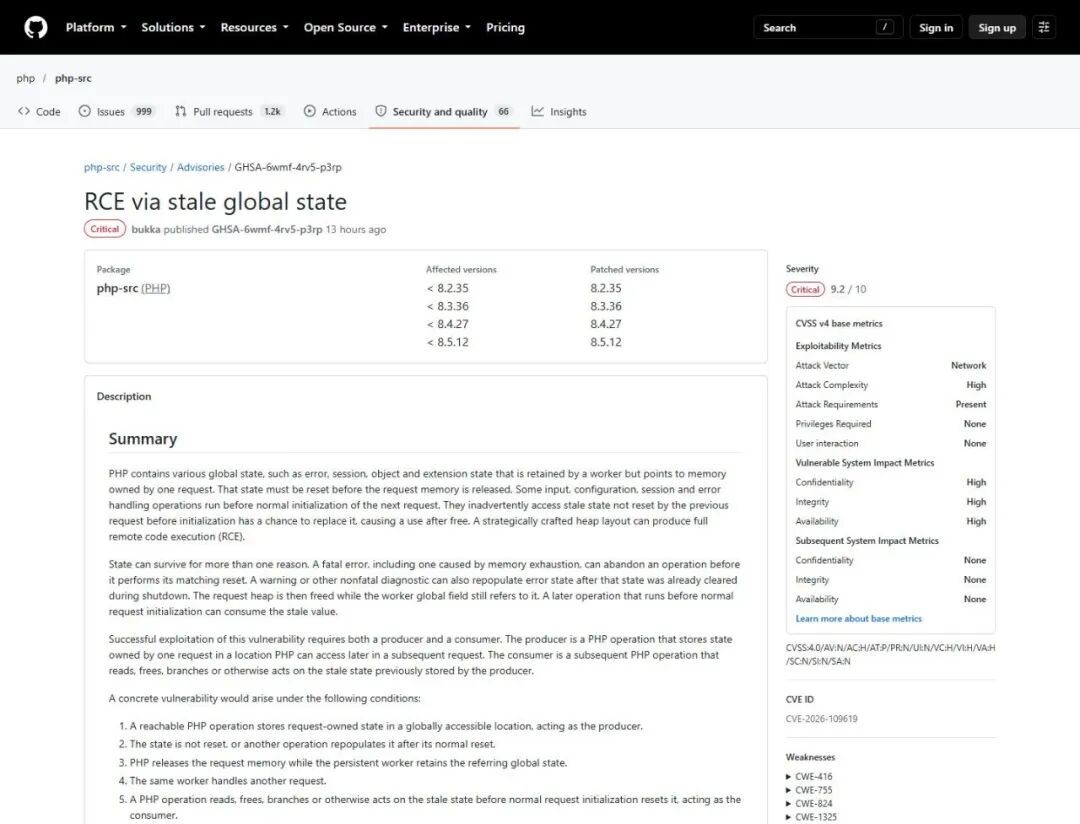This screenshot has width=1080, height=824.
Task: Click the Description section label
Action: tap(124, 396)
